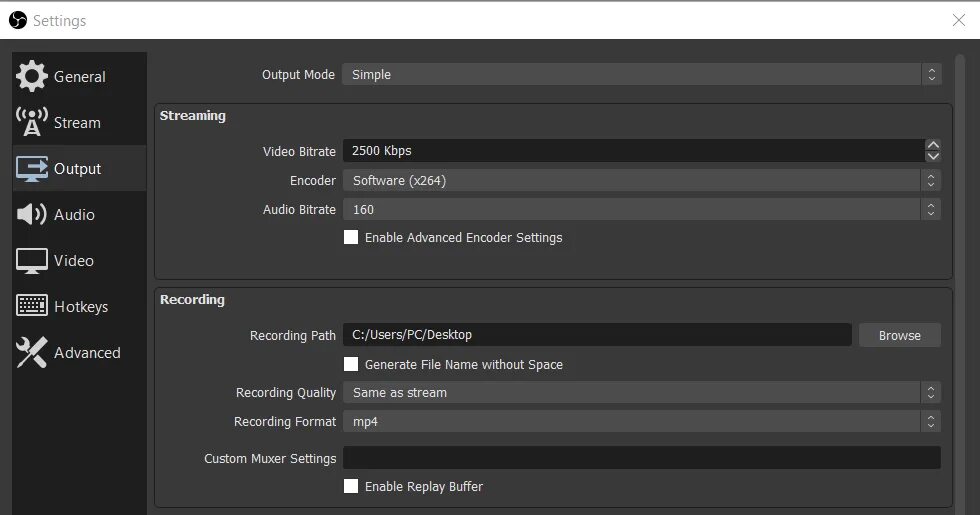
Task: Switch to the Hotkeys settings tab
Action: pos(79,306)
